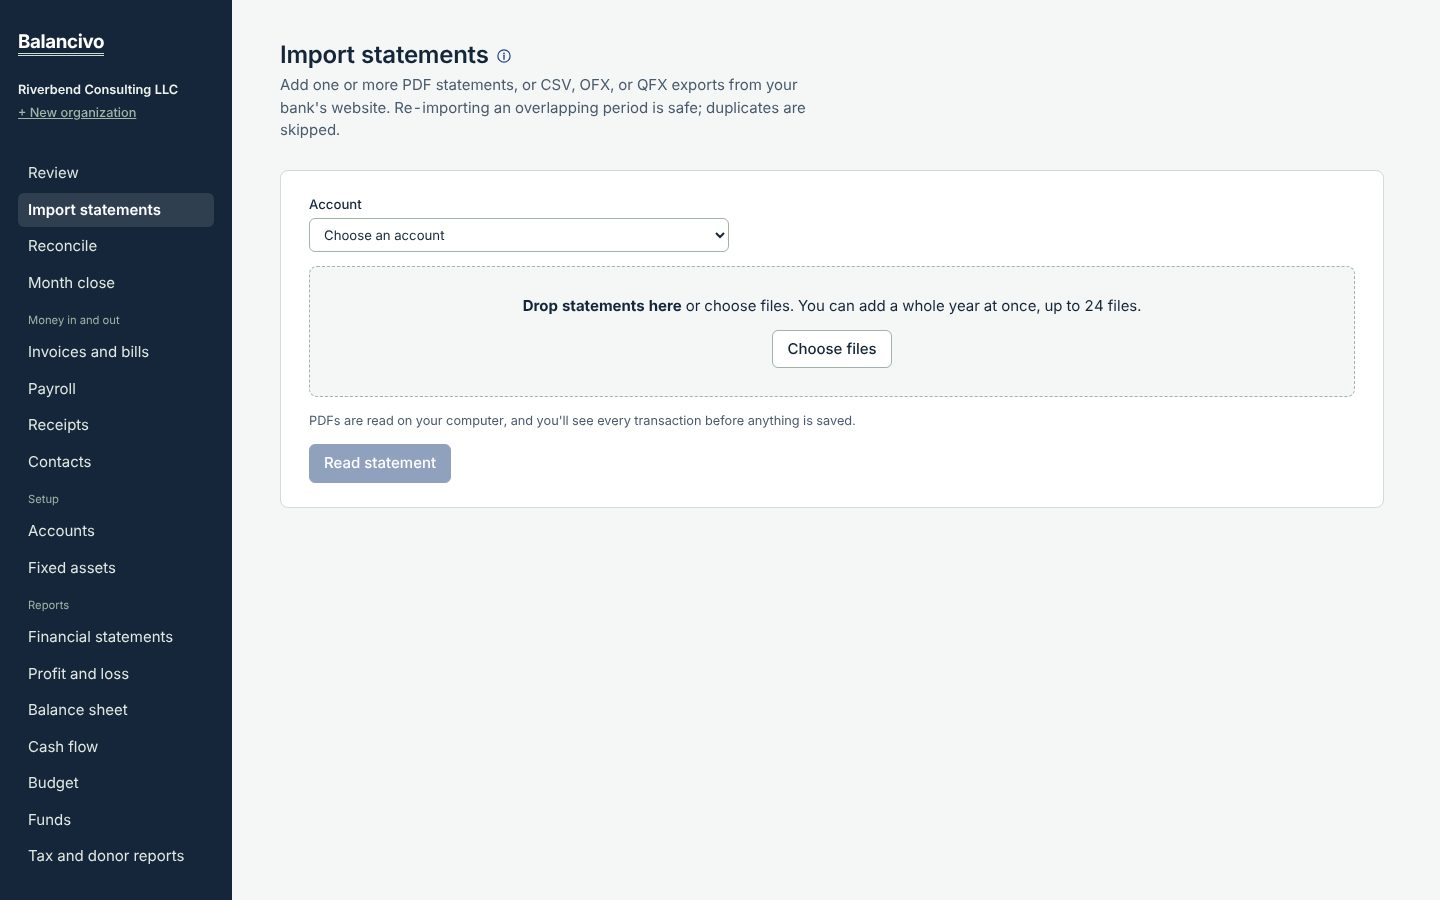The height and width of the screenshot is (900, 1440).
Task: Click the Drop statements here text
Action: [x=602, y=306]
